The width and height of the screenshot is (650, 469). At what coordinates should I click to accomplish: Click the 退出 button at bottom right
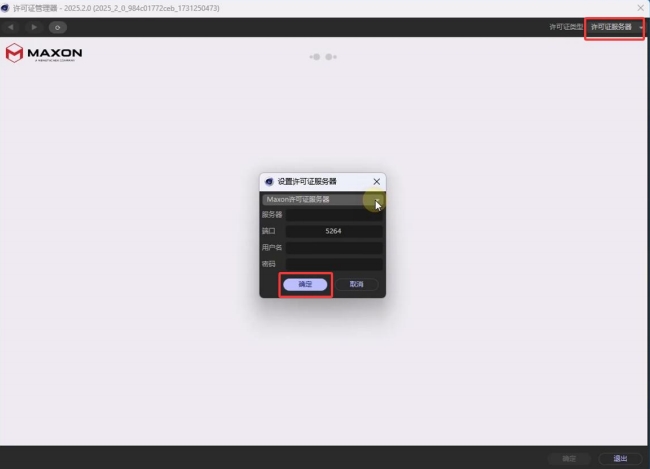620,458
